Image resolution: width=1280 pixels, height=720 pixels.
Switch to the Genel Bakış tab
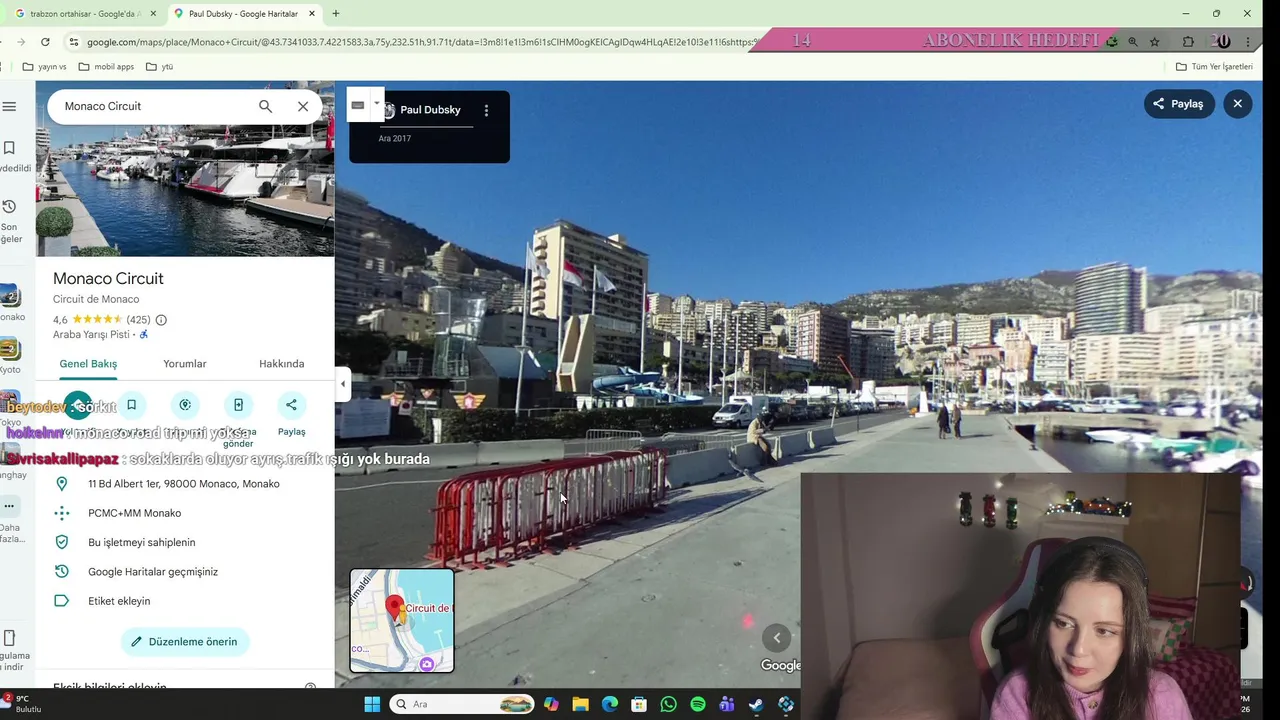click(88, 364)
